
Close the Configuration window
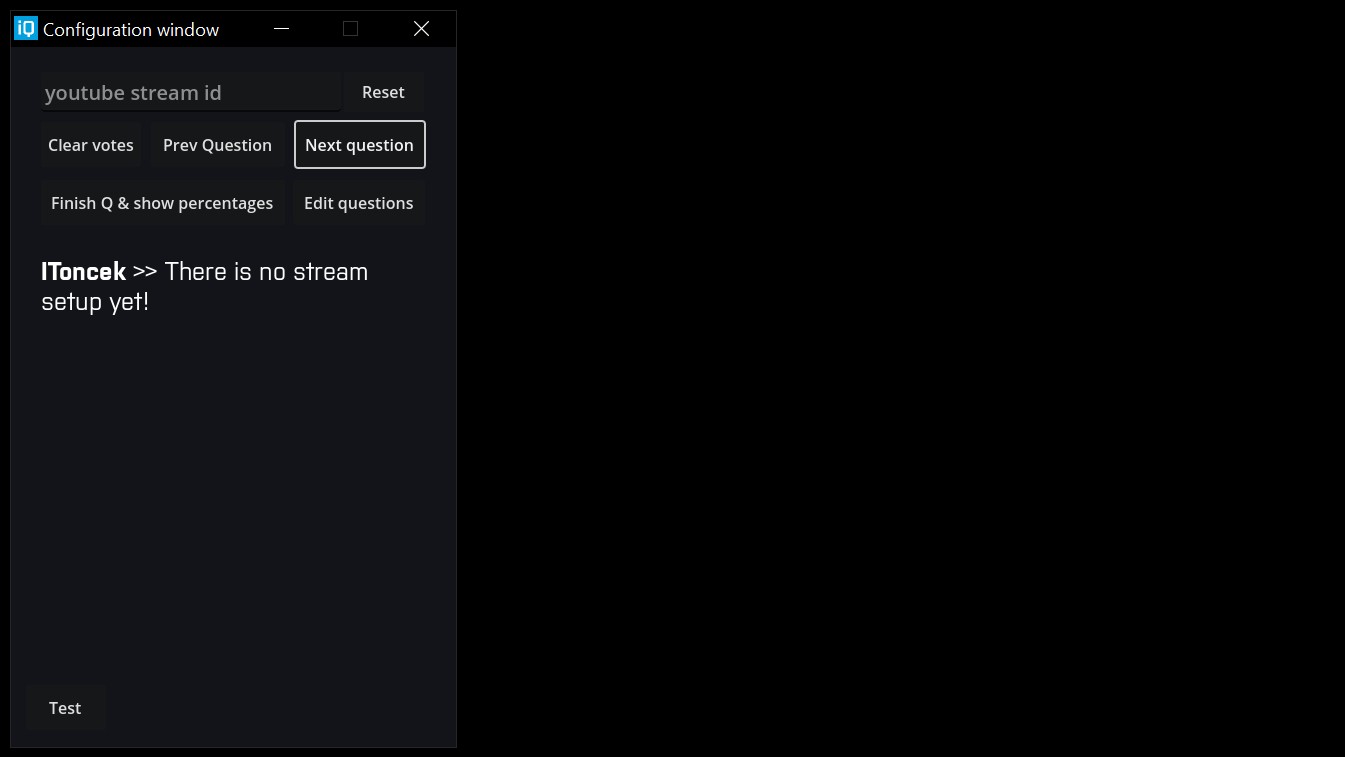tap(420, 28)
